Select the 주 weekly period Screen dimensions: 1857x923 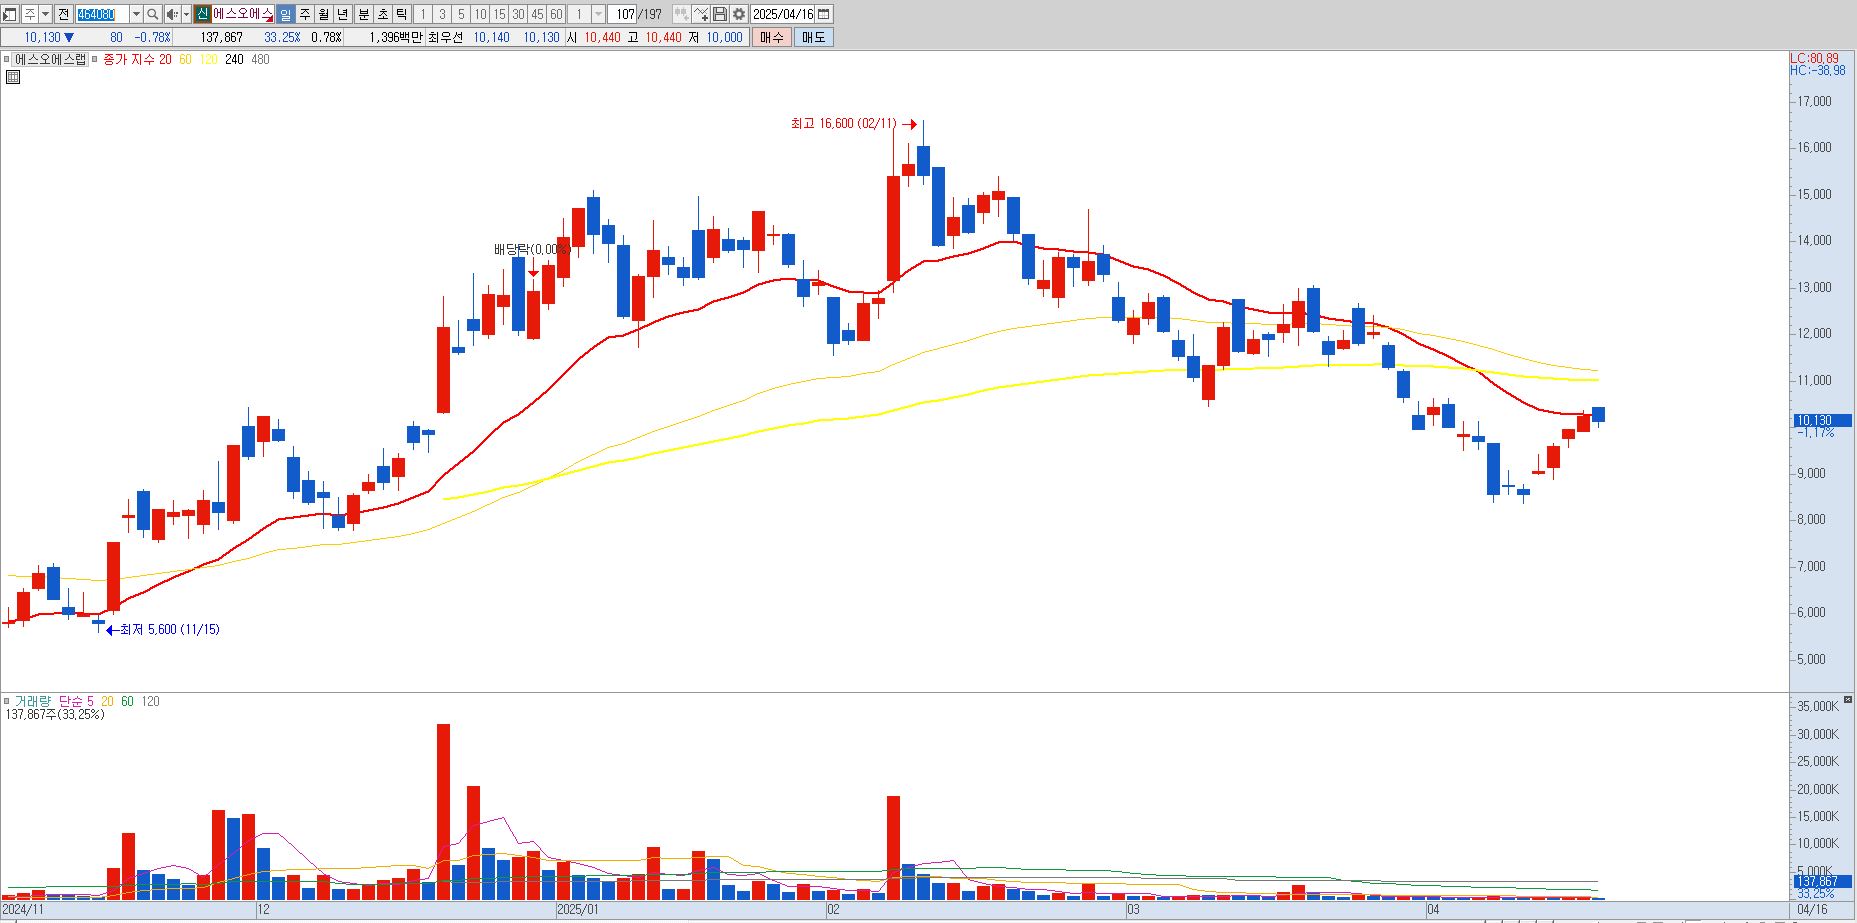point(305,14)
